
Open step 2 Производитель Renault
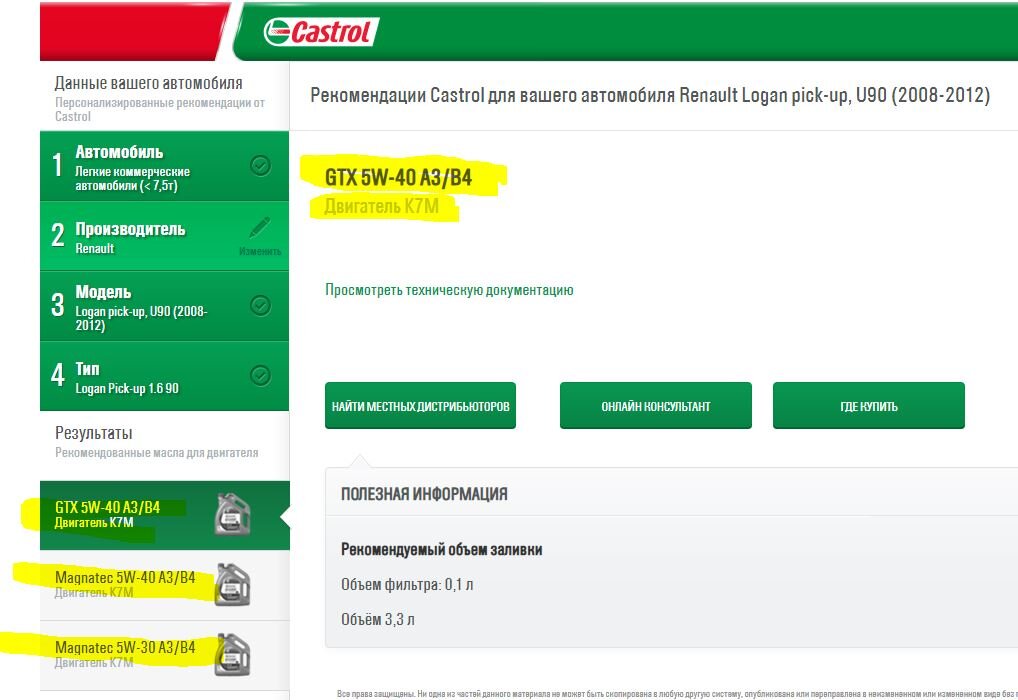point(164,236)
